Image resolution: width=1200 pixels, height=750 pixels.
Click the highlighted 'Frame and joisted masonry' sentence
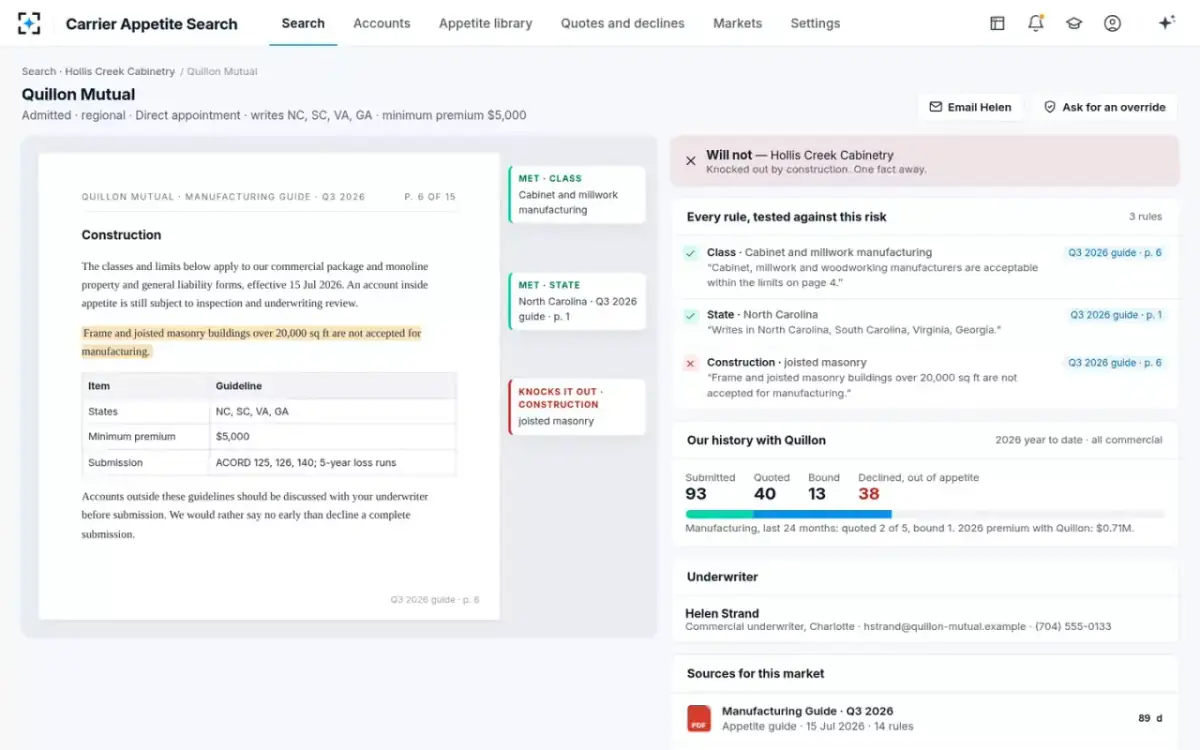tap(252, 342)
